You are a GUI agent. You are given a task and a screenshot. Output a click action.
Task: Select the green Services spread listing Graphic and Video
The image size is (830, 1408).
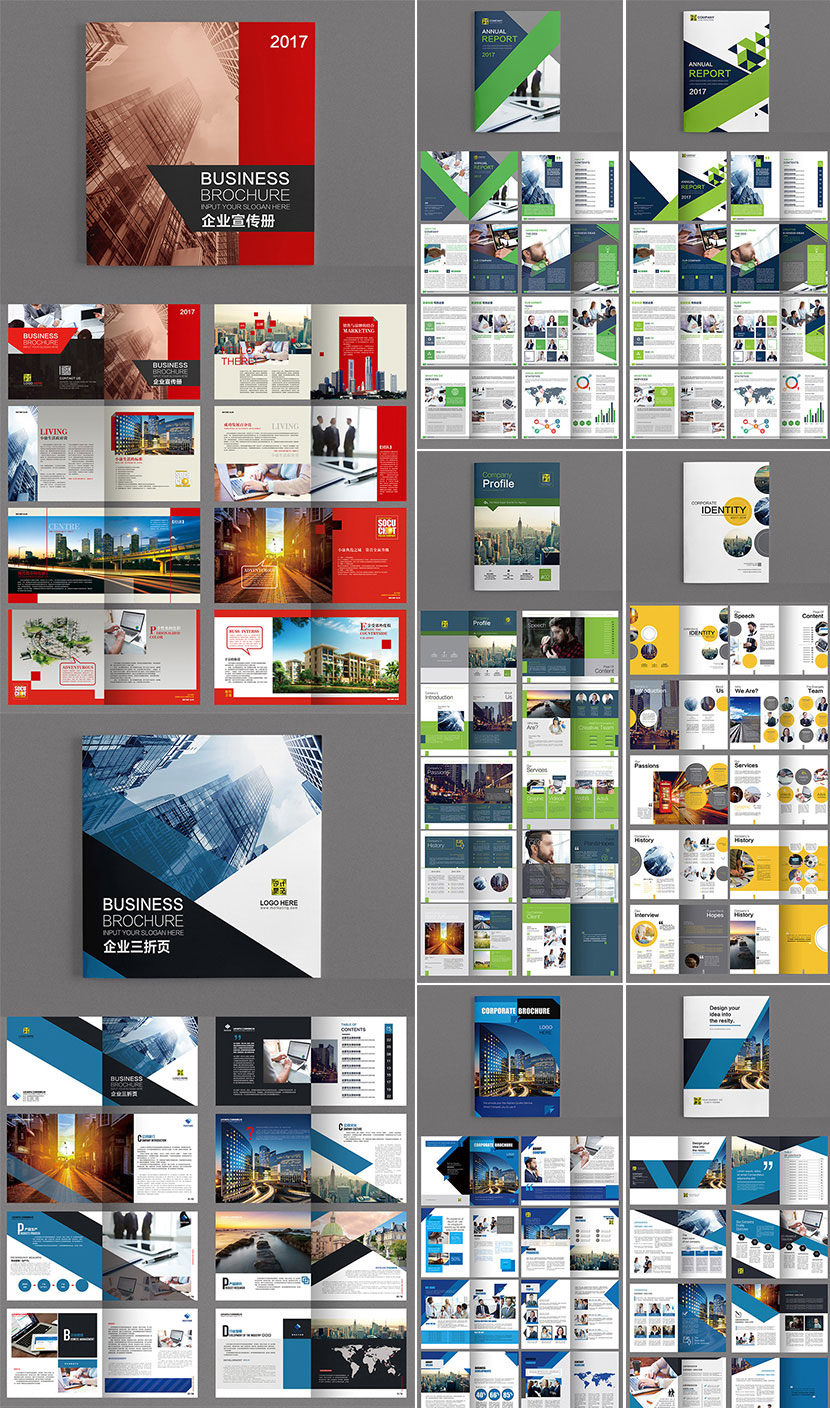570,791
